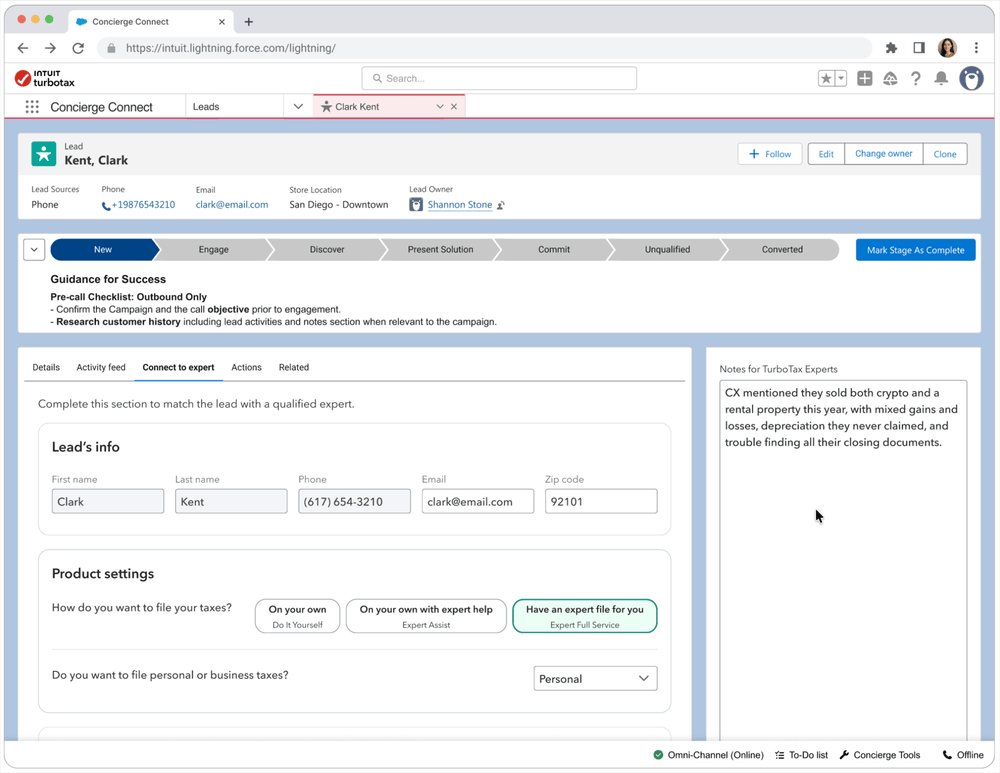Switch to the Related tab
1000x773 pixels.
coord(293,367)
